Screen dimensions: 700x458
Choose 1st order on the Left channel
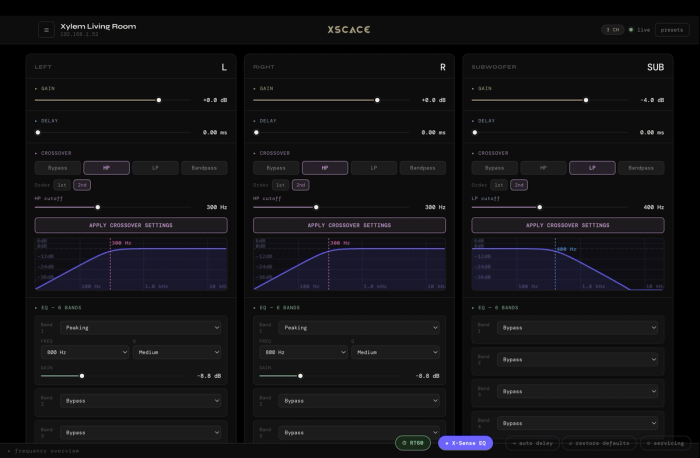pos(62,185)
